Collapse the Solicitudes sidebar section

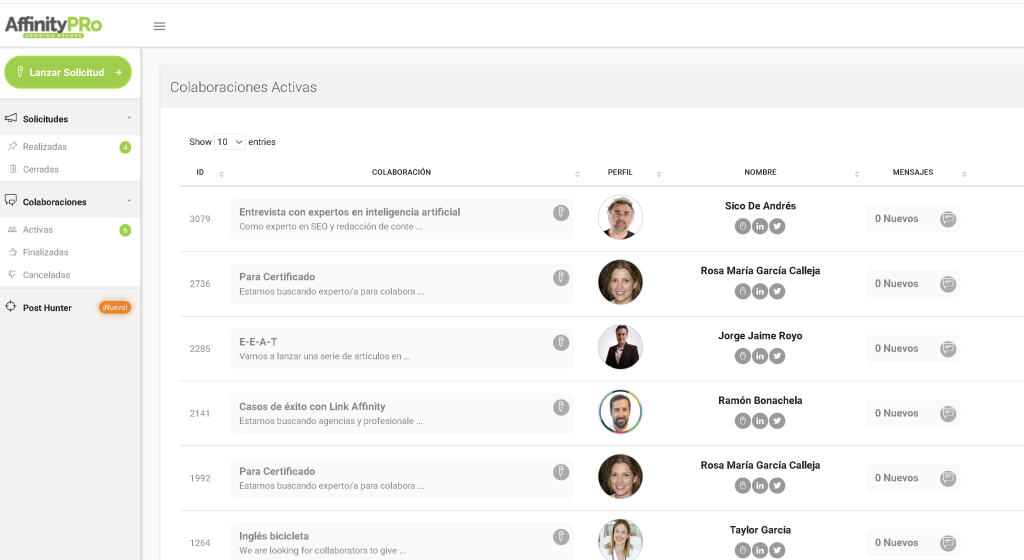tap(129, 119)
